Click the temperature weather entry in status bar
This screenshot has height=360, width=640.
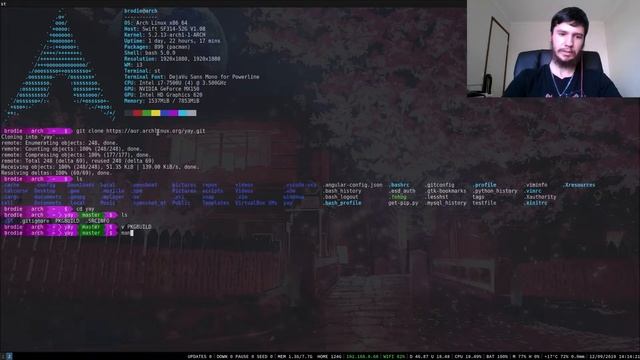pos(565,356)
